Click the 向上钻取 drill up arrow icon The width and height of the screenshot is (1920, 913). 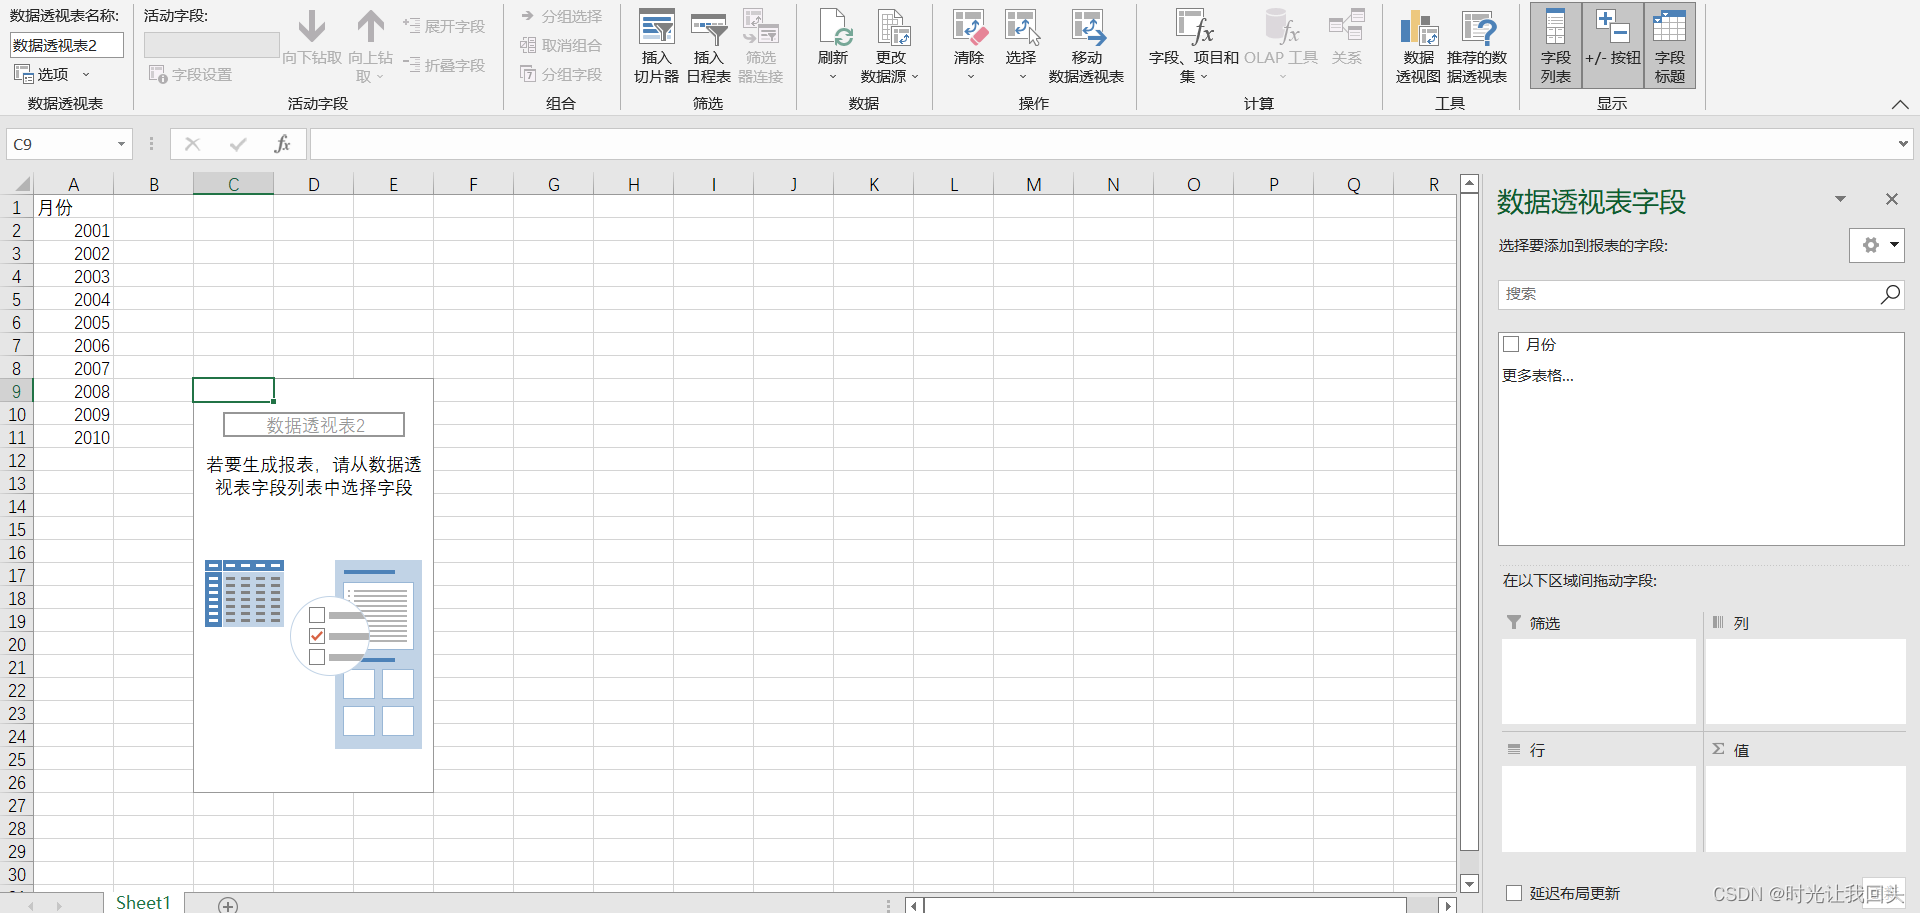371,26
